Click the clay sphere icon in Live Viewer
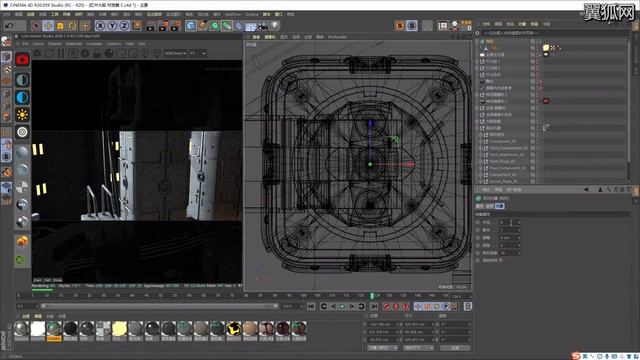Image resolution: width=640 pixels, height=360 pixels. coord(109,53)
